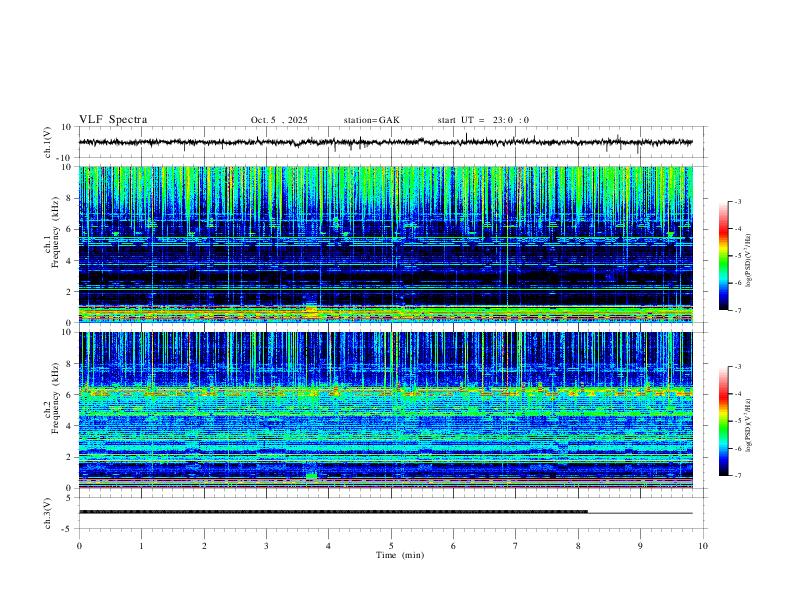Click the ch.2 PSD color bar
The image size is (792, 612).
click(723, 421)
